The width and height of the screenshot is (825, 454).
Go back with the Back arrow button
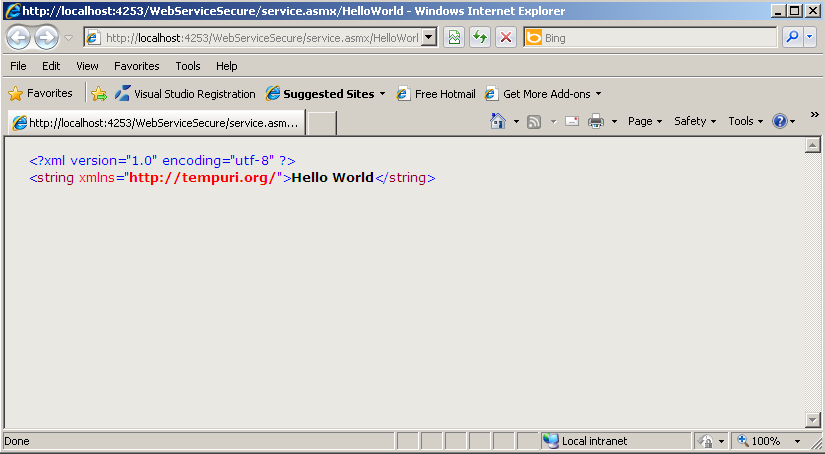pos(18,38)
